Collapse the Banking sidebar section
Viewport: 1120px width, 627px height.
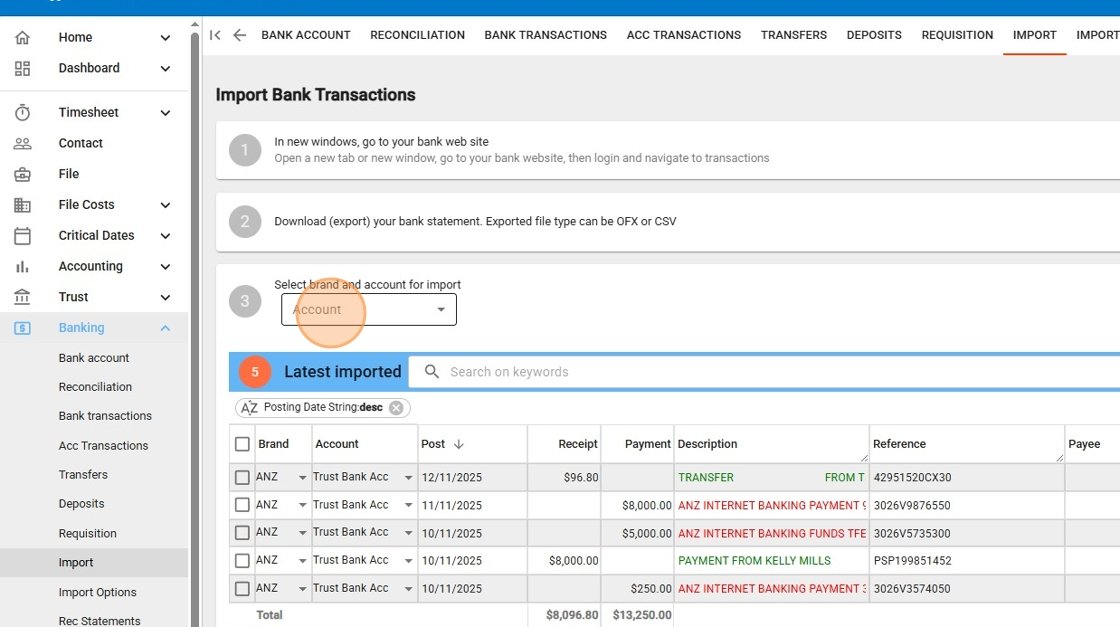coord(165,327)
